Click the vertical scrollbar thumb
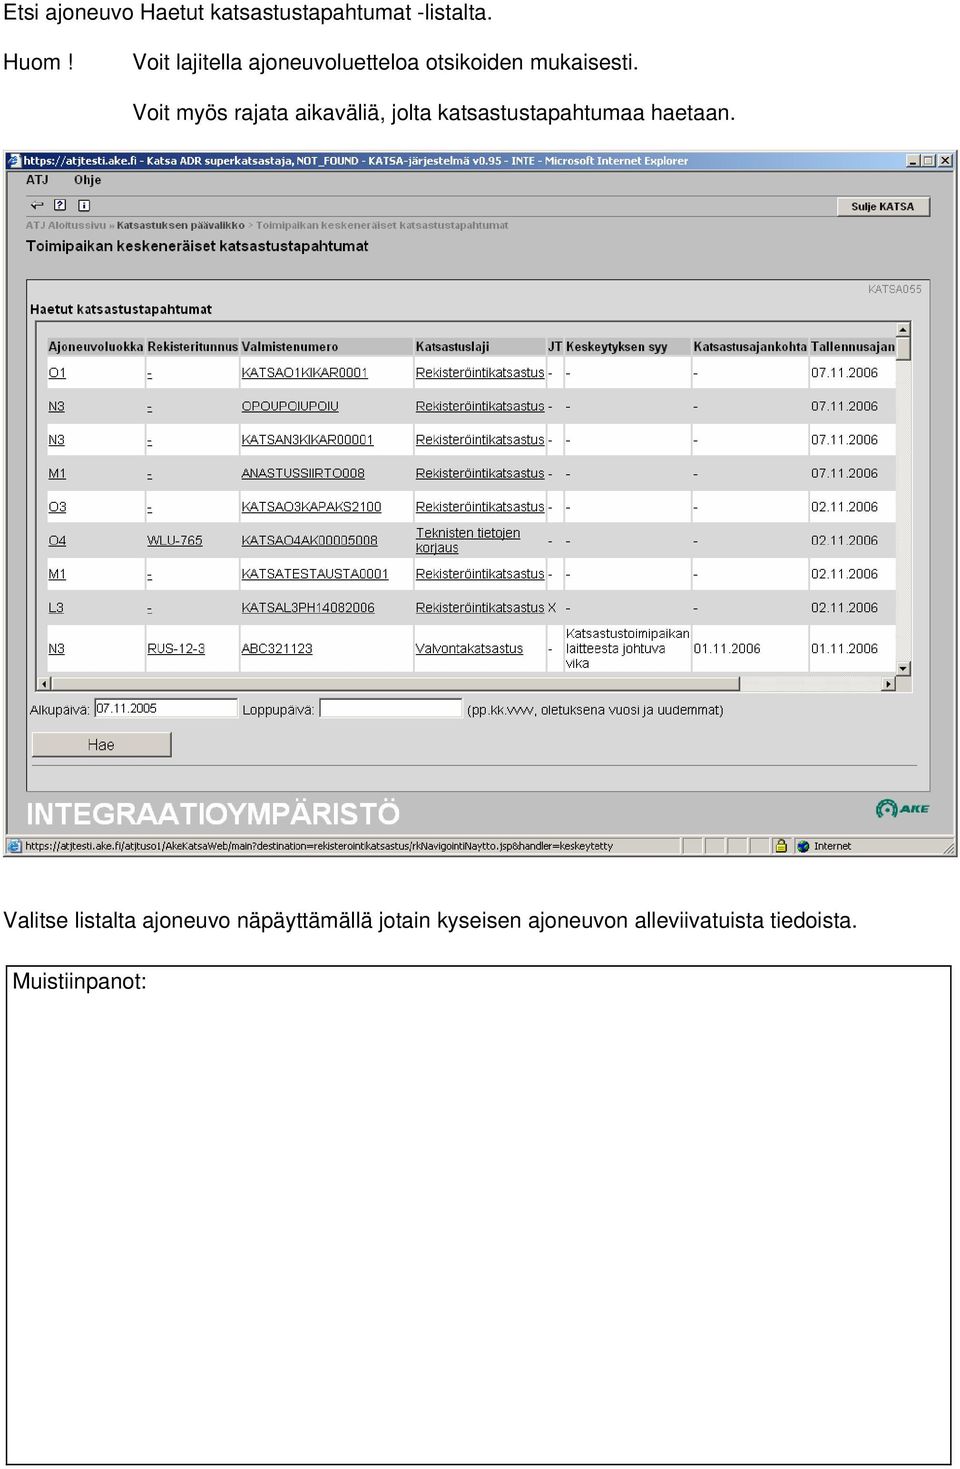This screenshot has height=1469, width=960. click(904, 348)
